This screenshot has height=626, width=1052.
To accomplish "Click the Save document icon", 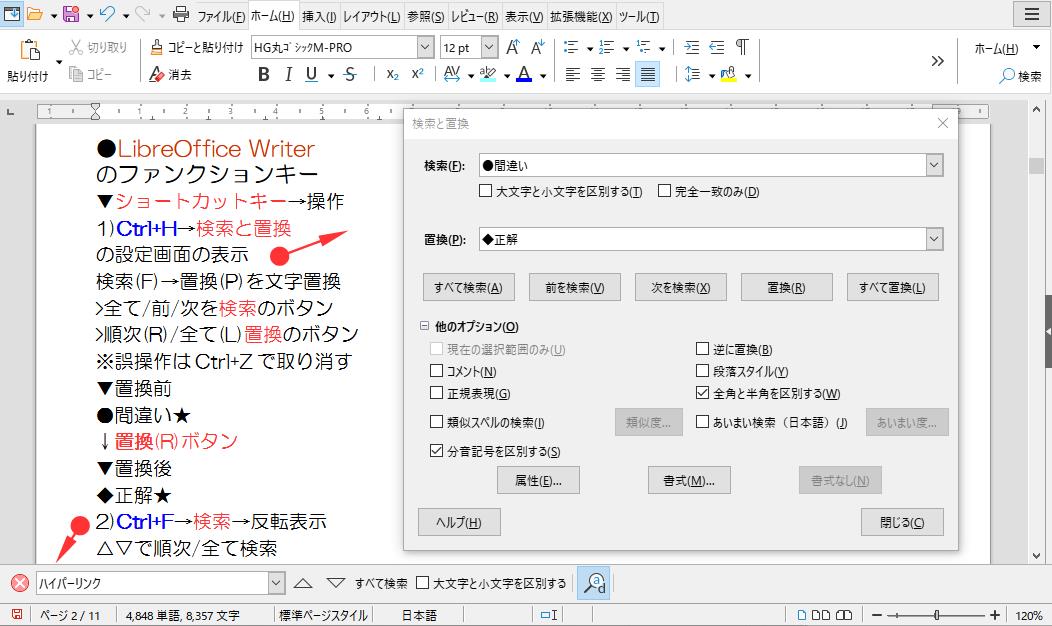I will point(71,14).
